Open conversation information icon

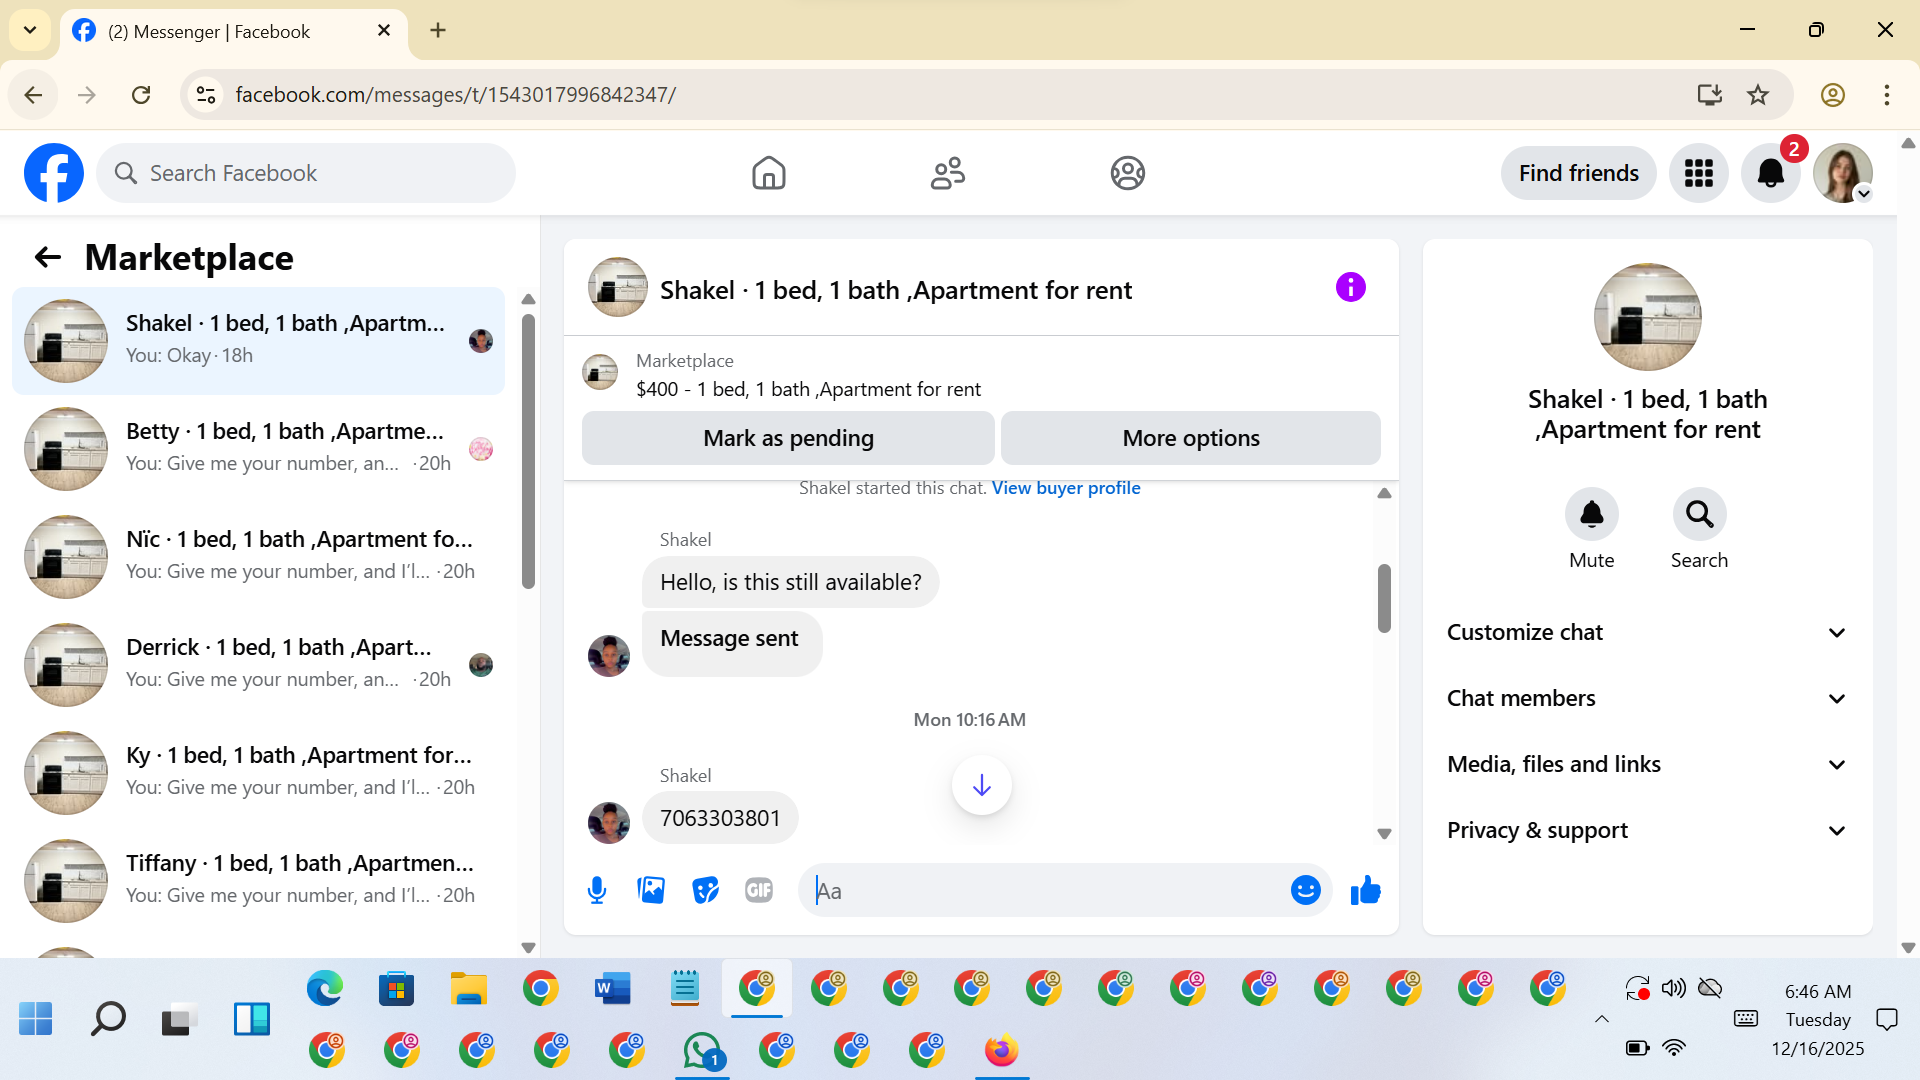1350,288
